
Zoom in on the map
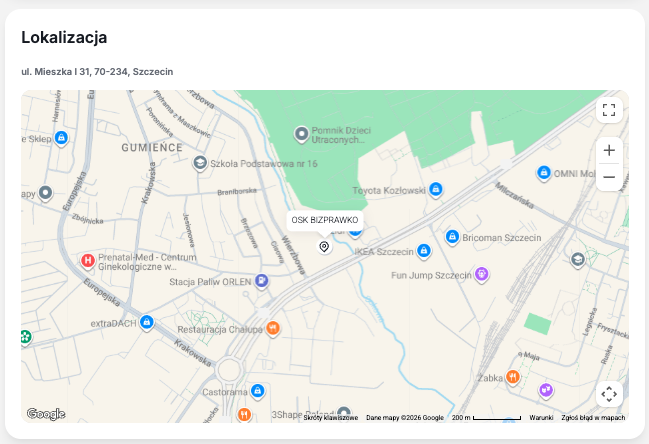[609, 150]
